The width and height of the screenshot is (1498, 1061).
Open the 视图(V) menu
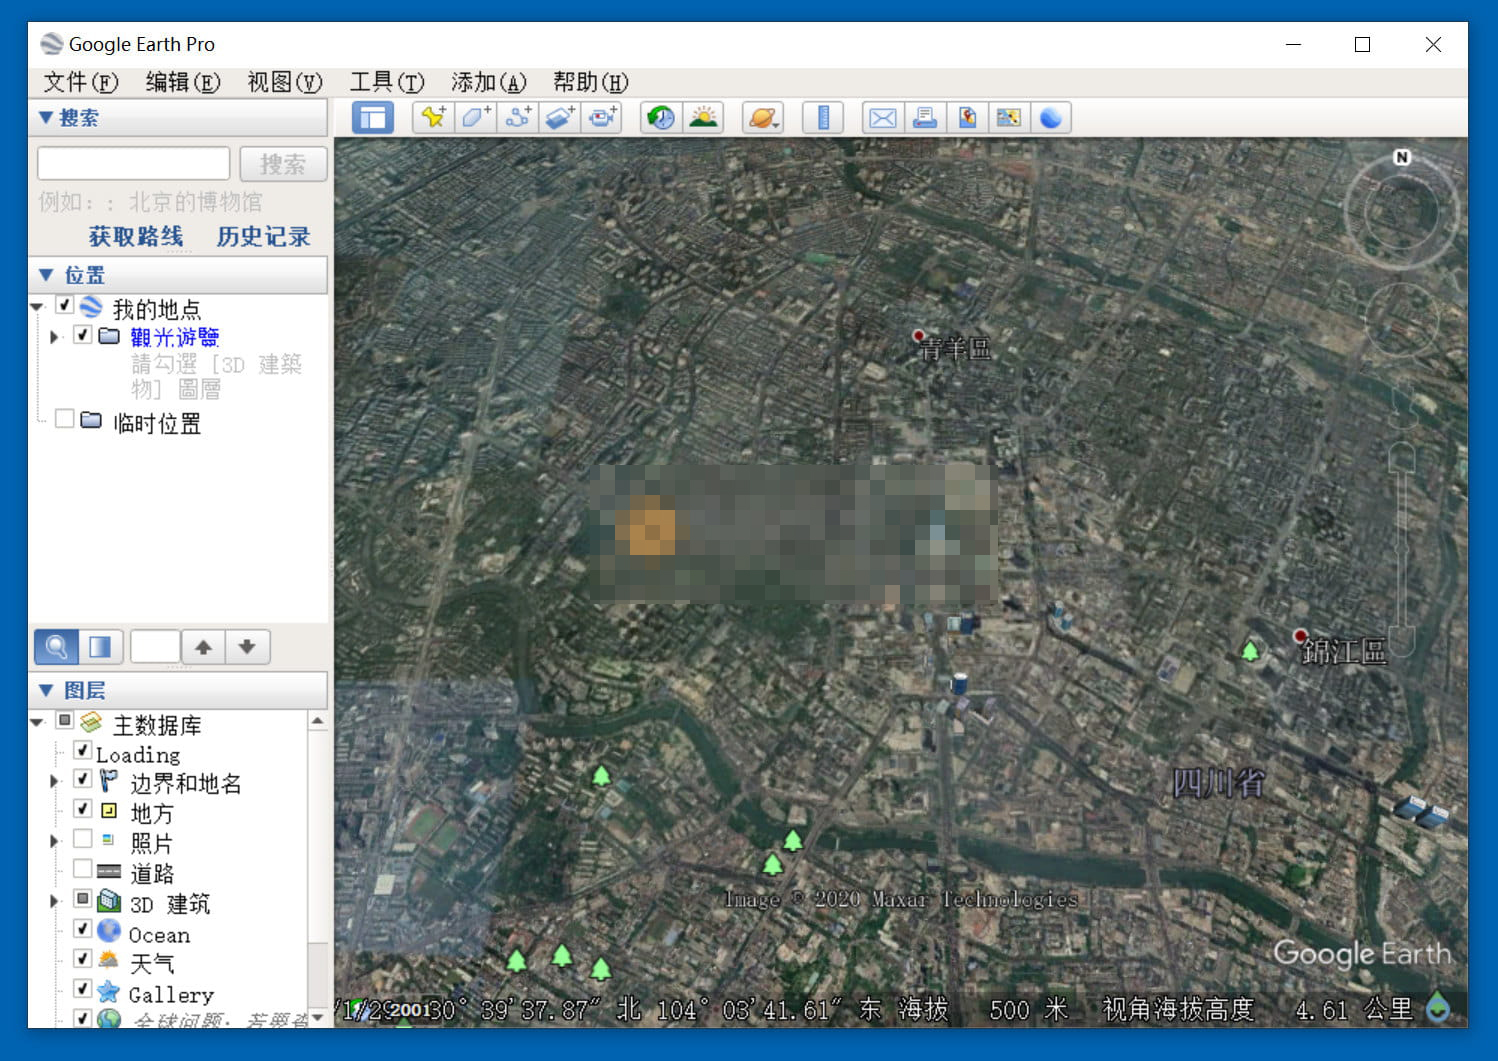click(x=284, y=82)
